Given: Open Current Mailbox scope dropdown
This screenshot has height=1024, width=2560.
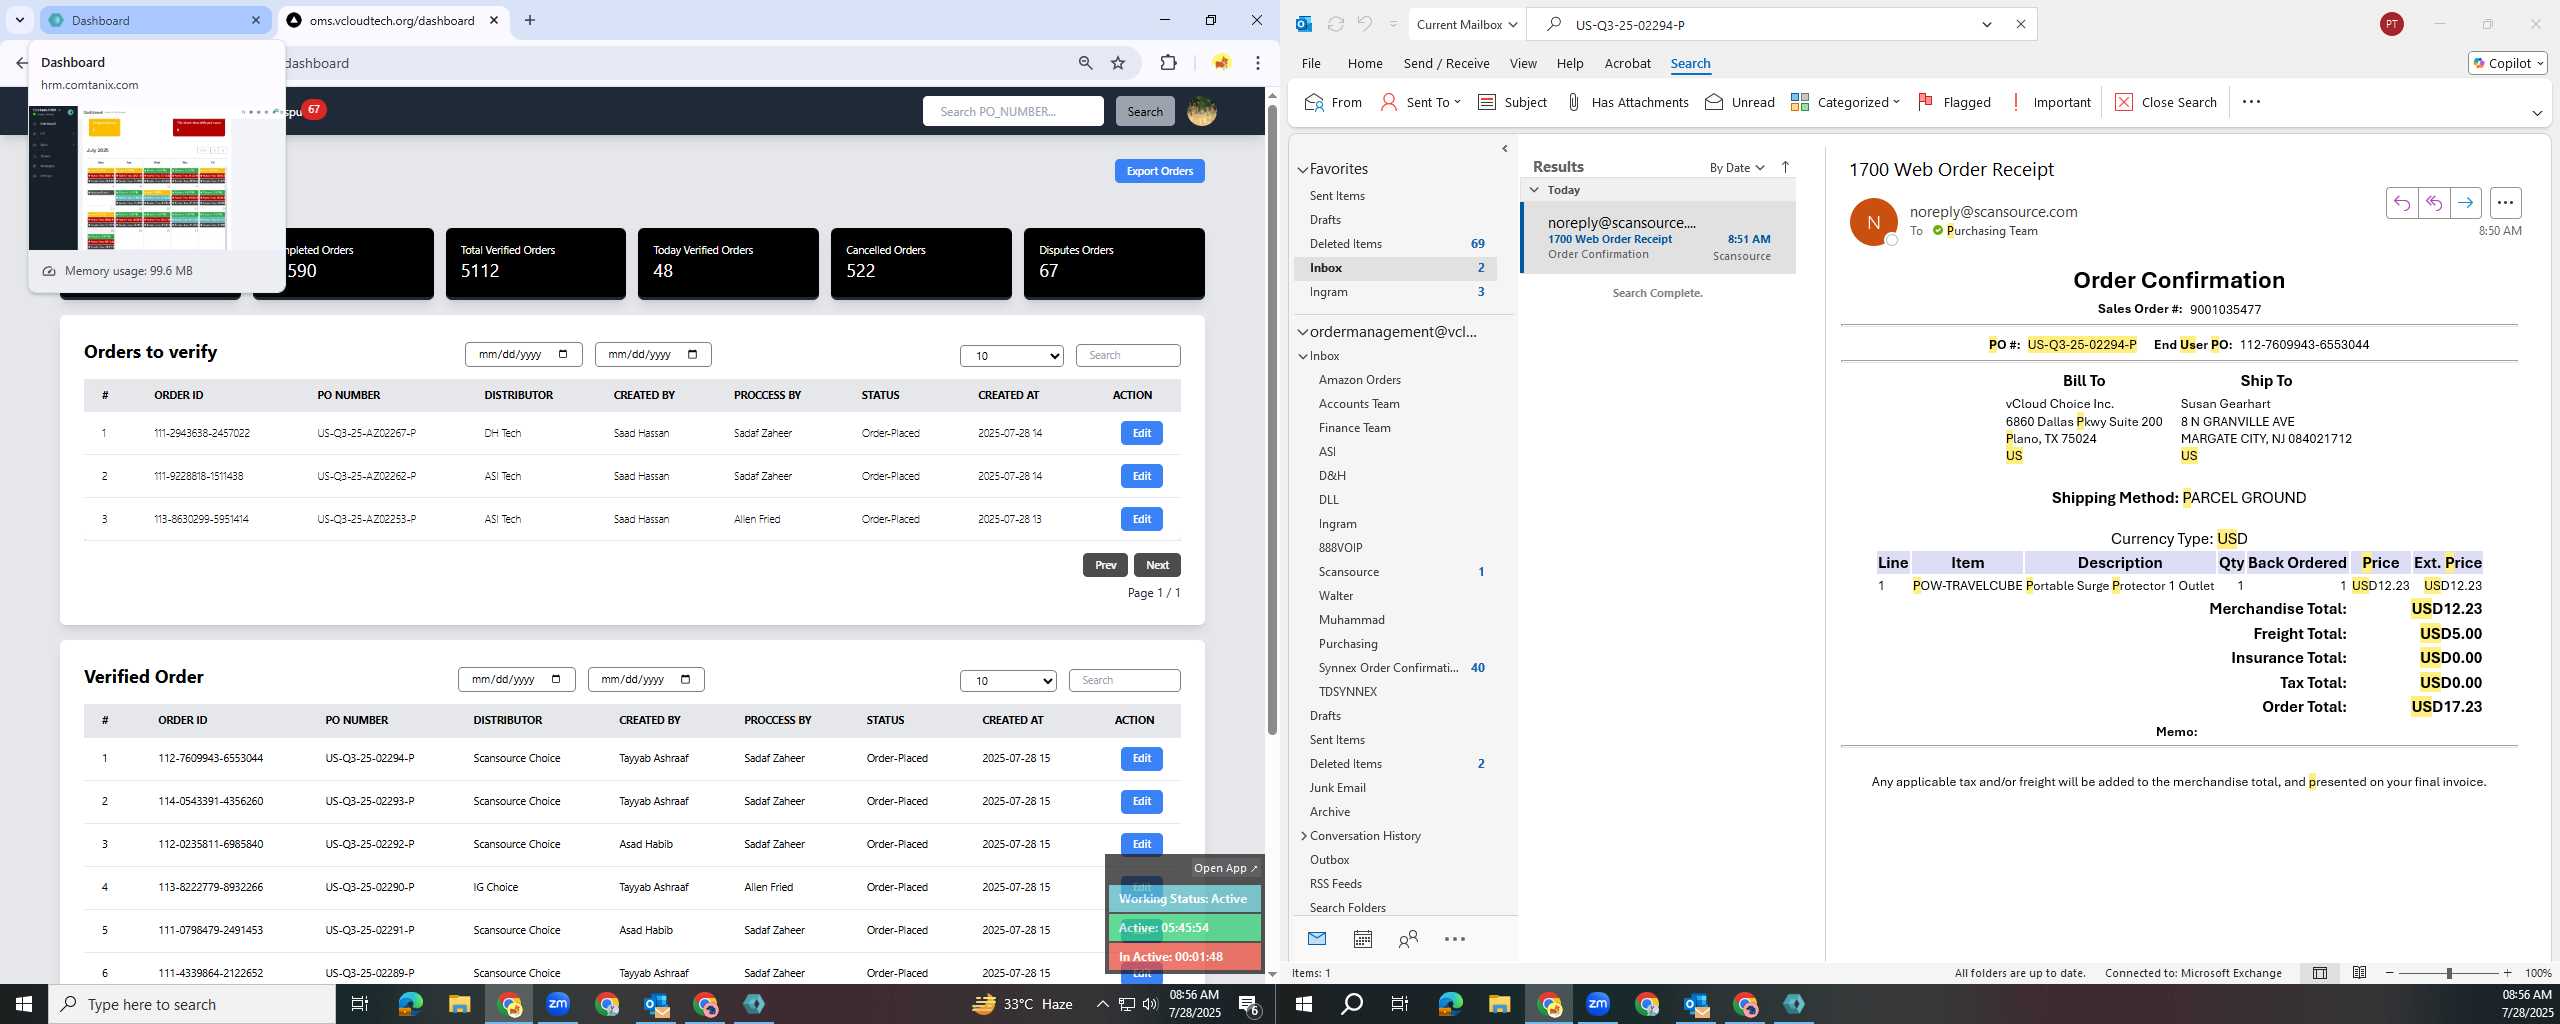Looking at the screenshot, I should pos(1467,24).
